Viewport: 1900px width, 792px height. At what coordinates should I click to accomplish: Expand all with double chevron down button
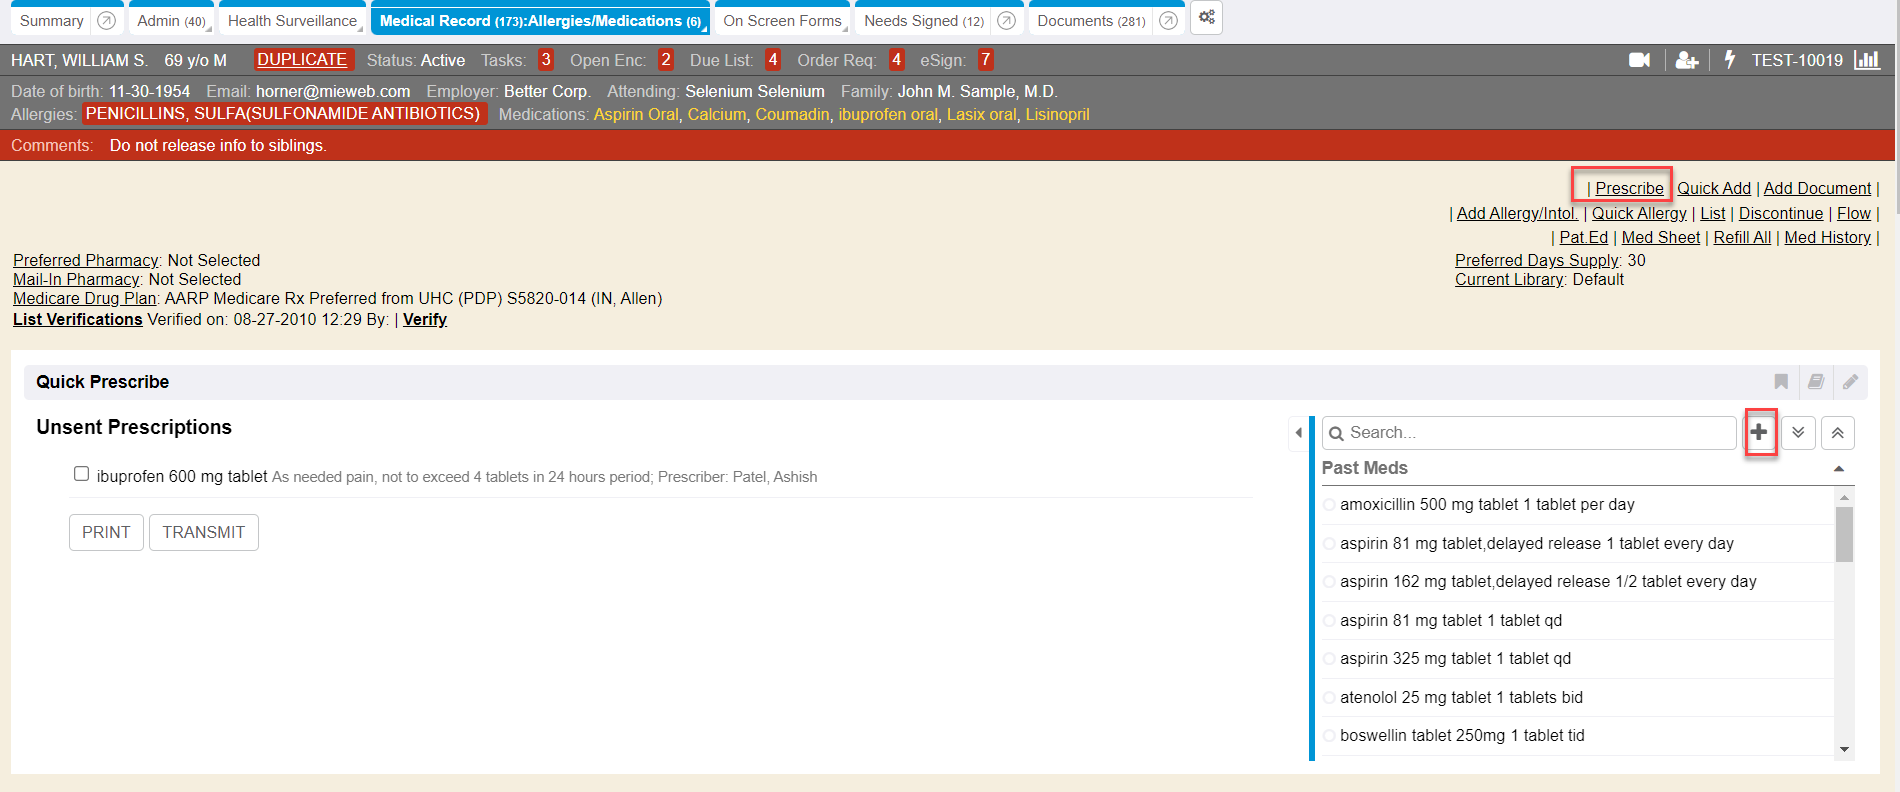(1798, 433)
